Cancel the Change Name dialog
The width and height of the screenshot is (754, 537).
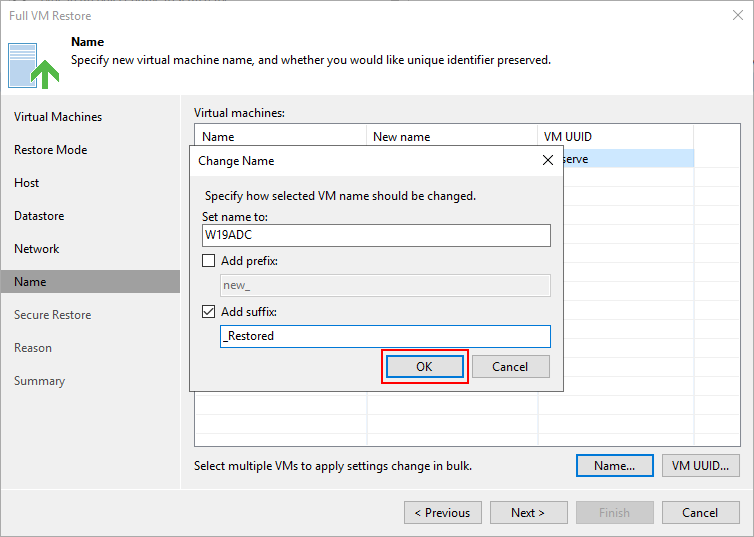click(x=510, y=367)
